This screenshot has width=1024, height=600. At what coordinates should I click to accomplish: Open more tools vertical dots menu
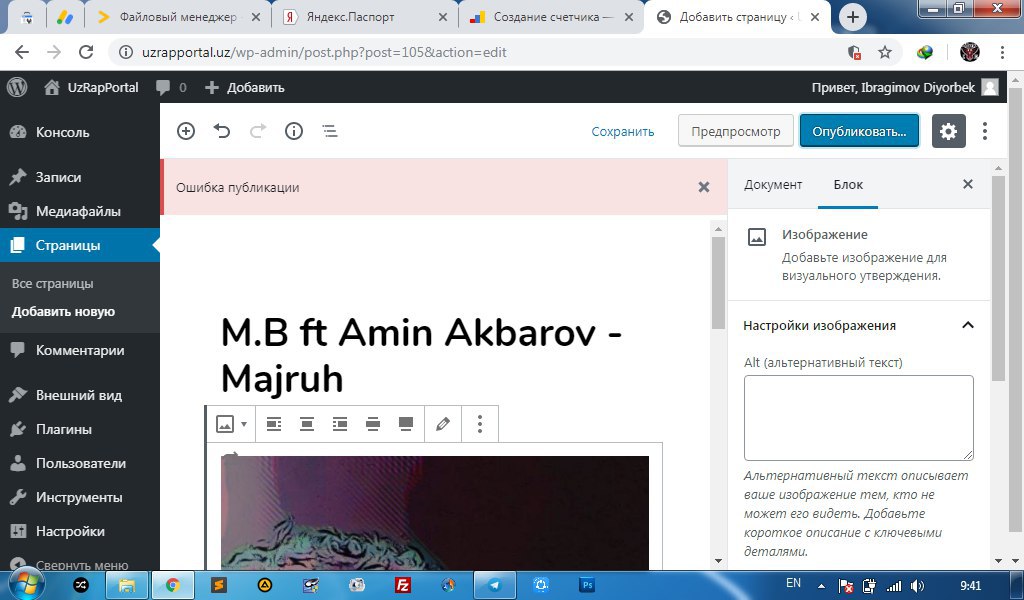tap(985, 131)
